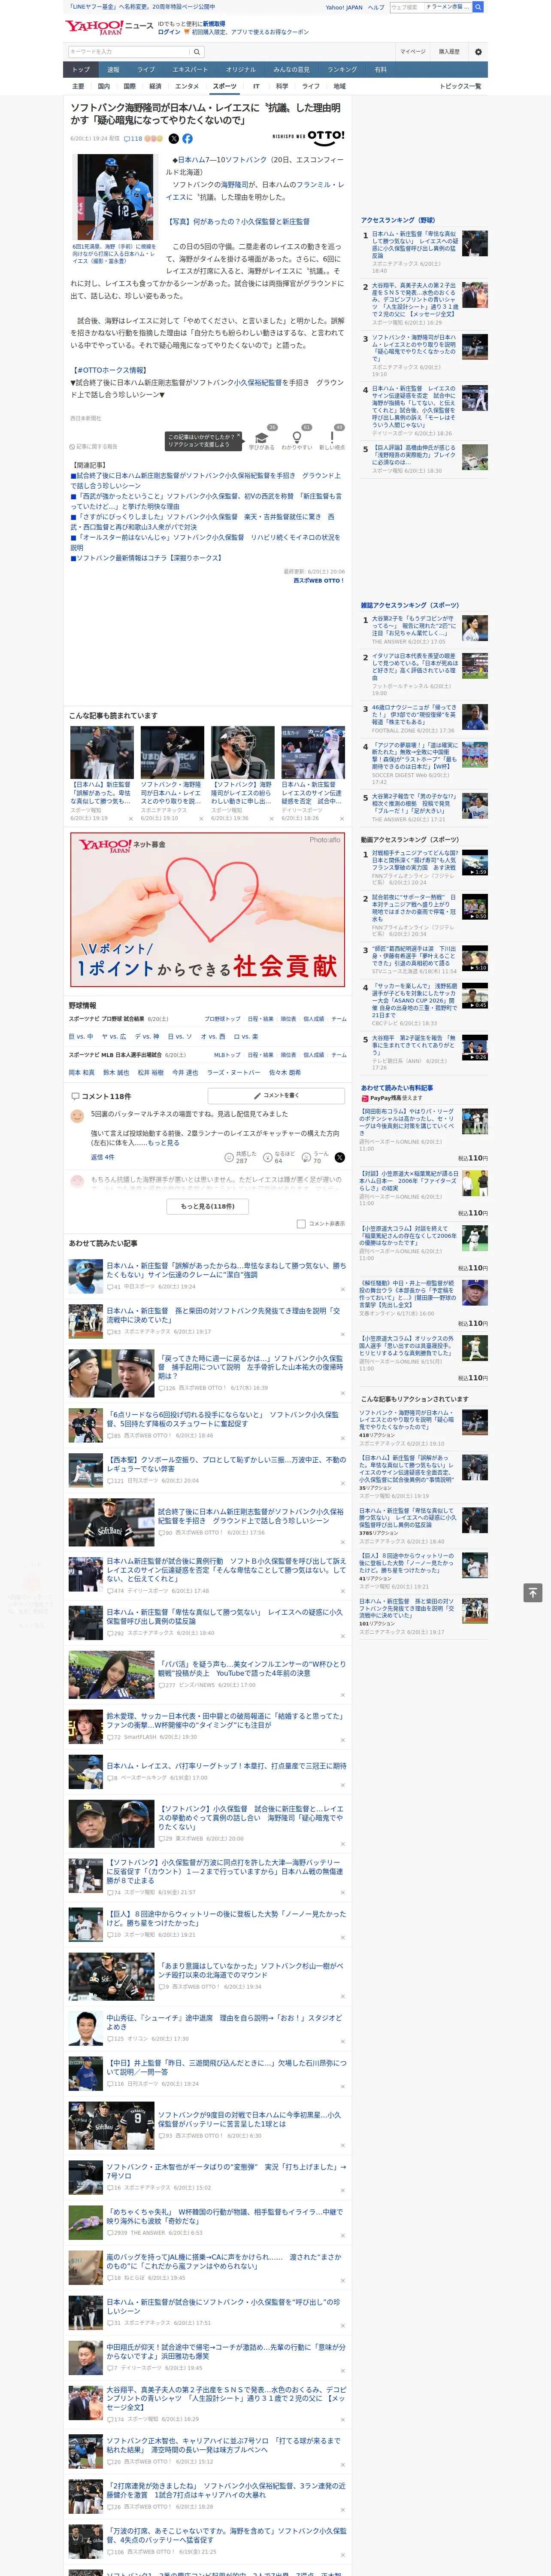Play the first sports video ranking thumbnail

pos(474,863)
